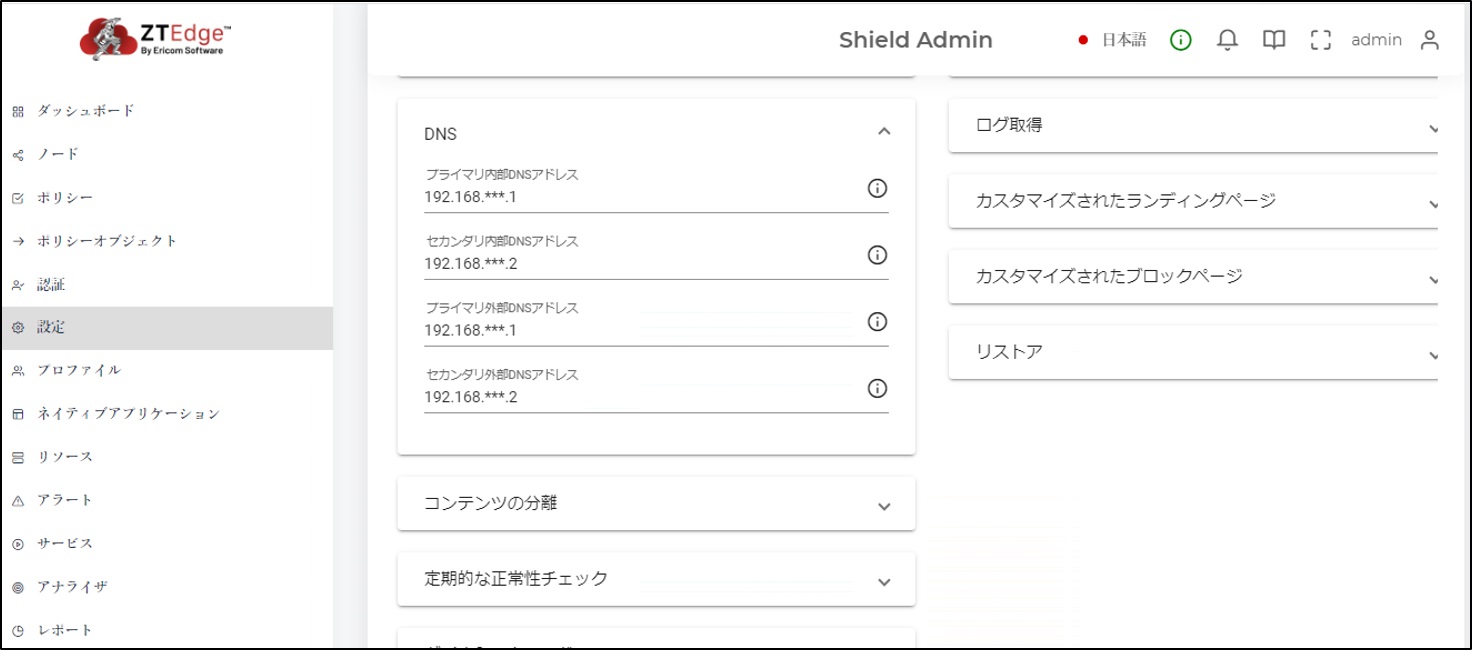1472x650 pixels.
Task: Change language via 日本語 selector
Action: [1113, 40]
